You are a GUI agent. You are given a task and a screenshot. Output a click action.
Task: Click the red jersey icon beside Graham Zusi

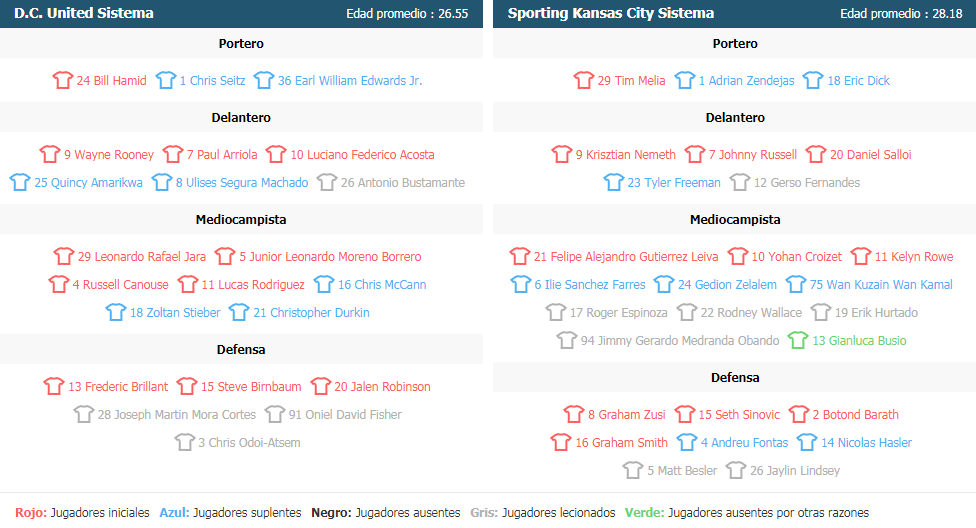tap(574, 414)
